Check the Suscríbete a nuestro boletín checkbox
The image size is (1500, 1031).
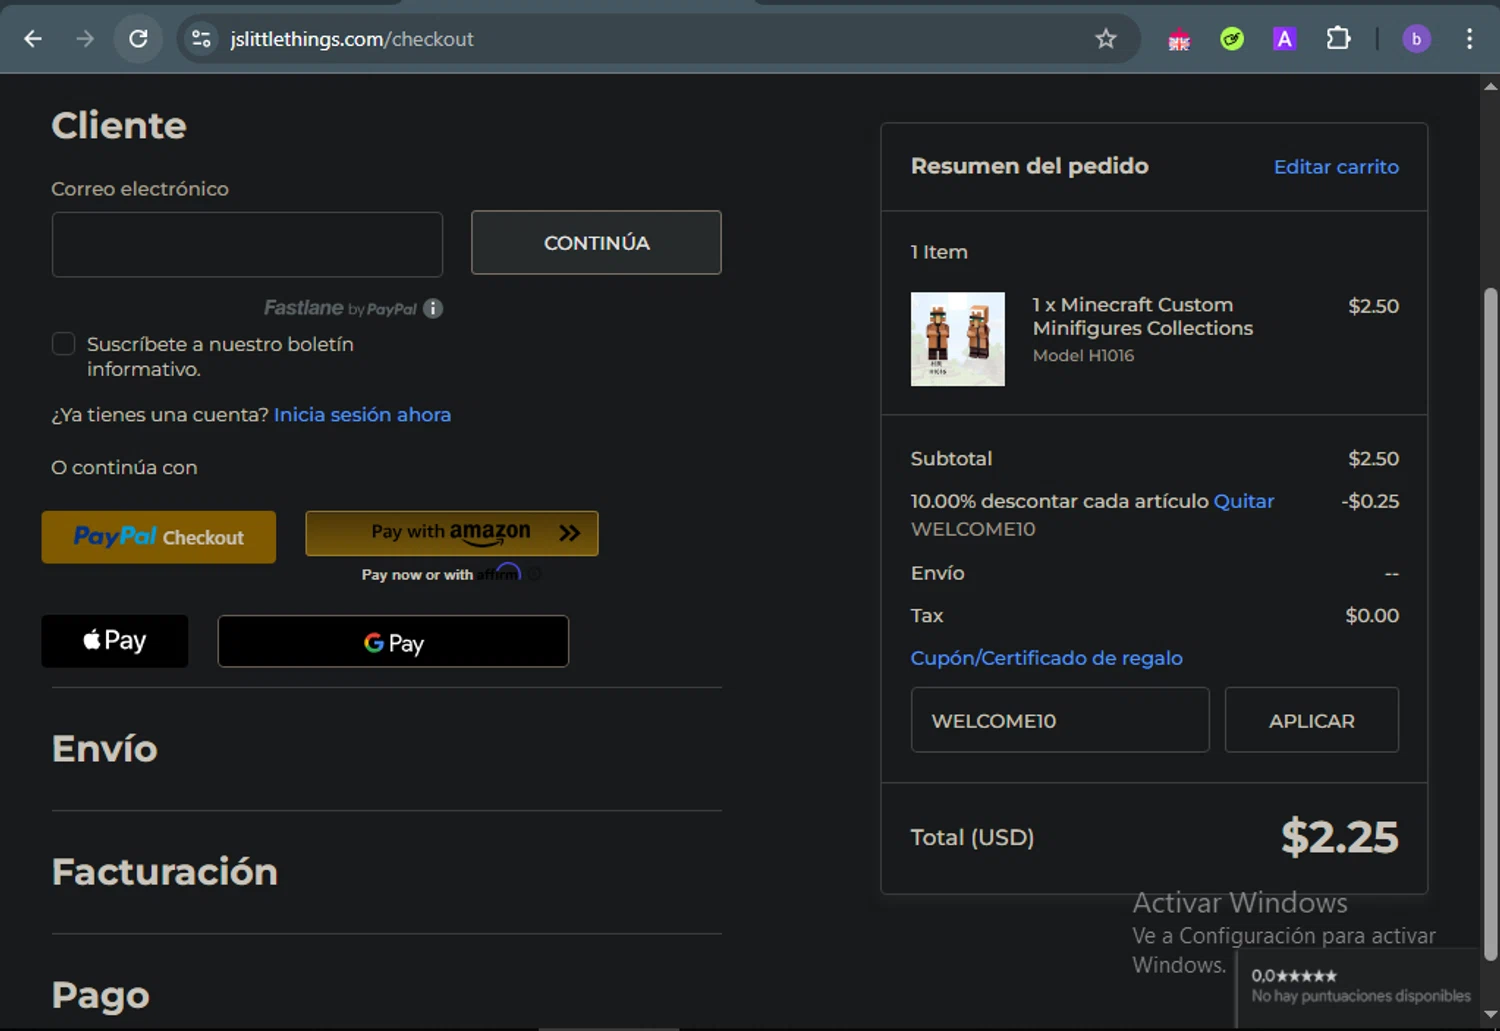coord(63,344)
